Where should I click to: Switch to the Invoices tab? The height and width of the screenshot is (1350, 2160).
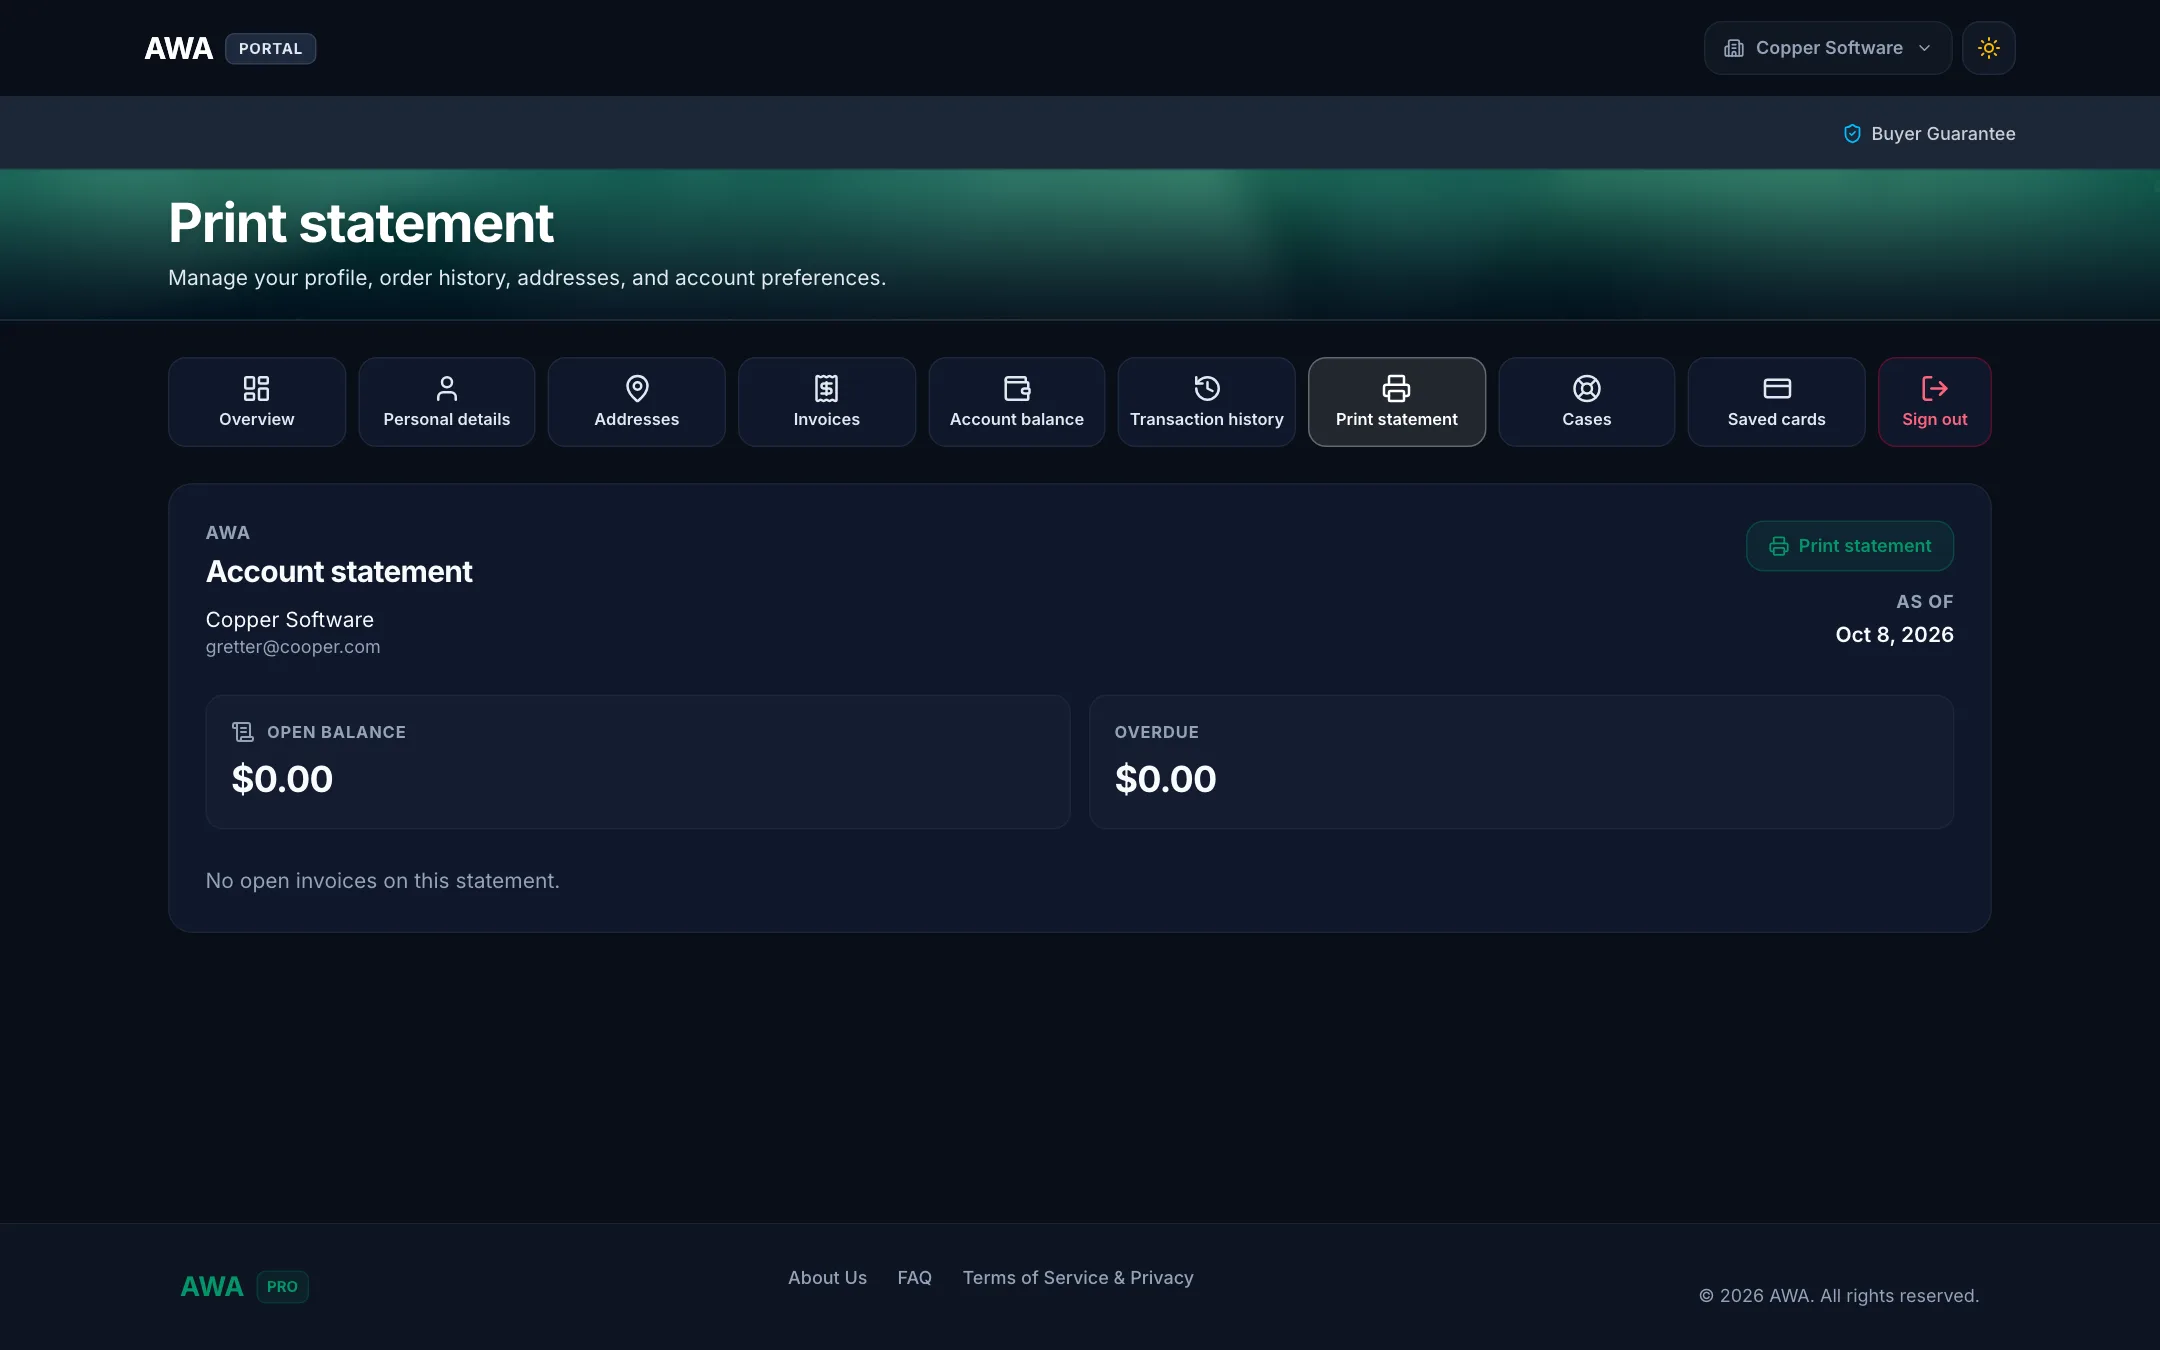pyautogui.click(x=827, y=402)
